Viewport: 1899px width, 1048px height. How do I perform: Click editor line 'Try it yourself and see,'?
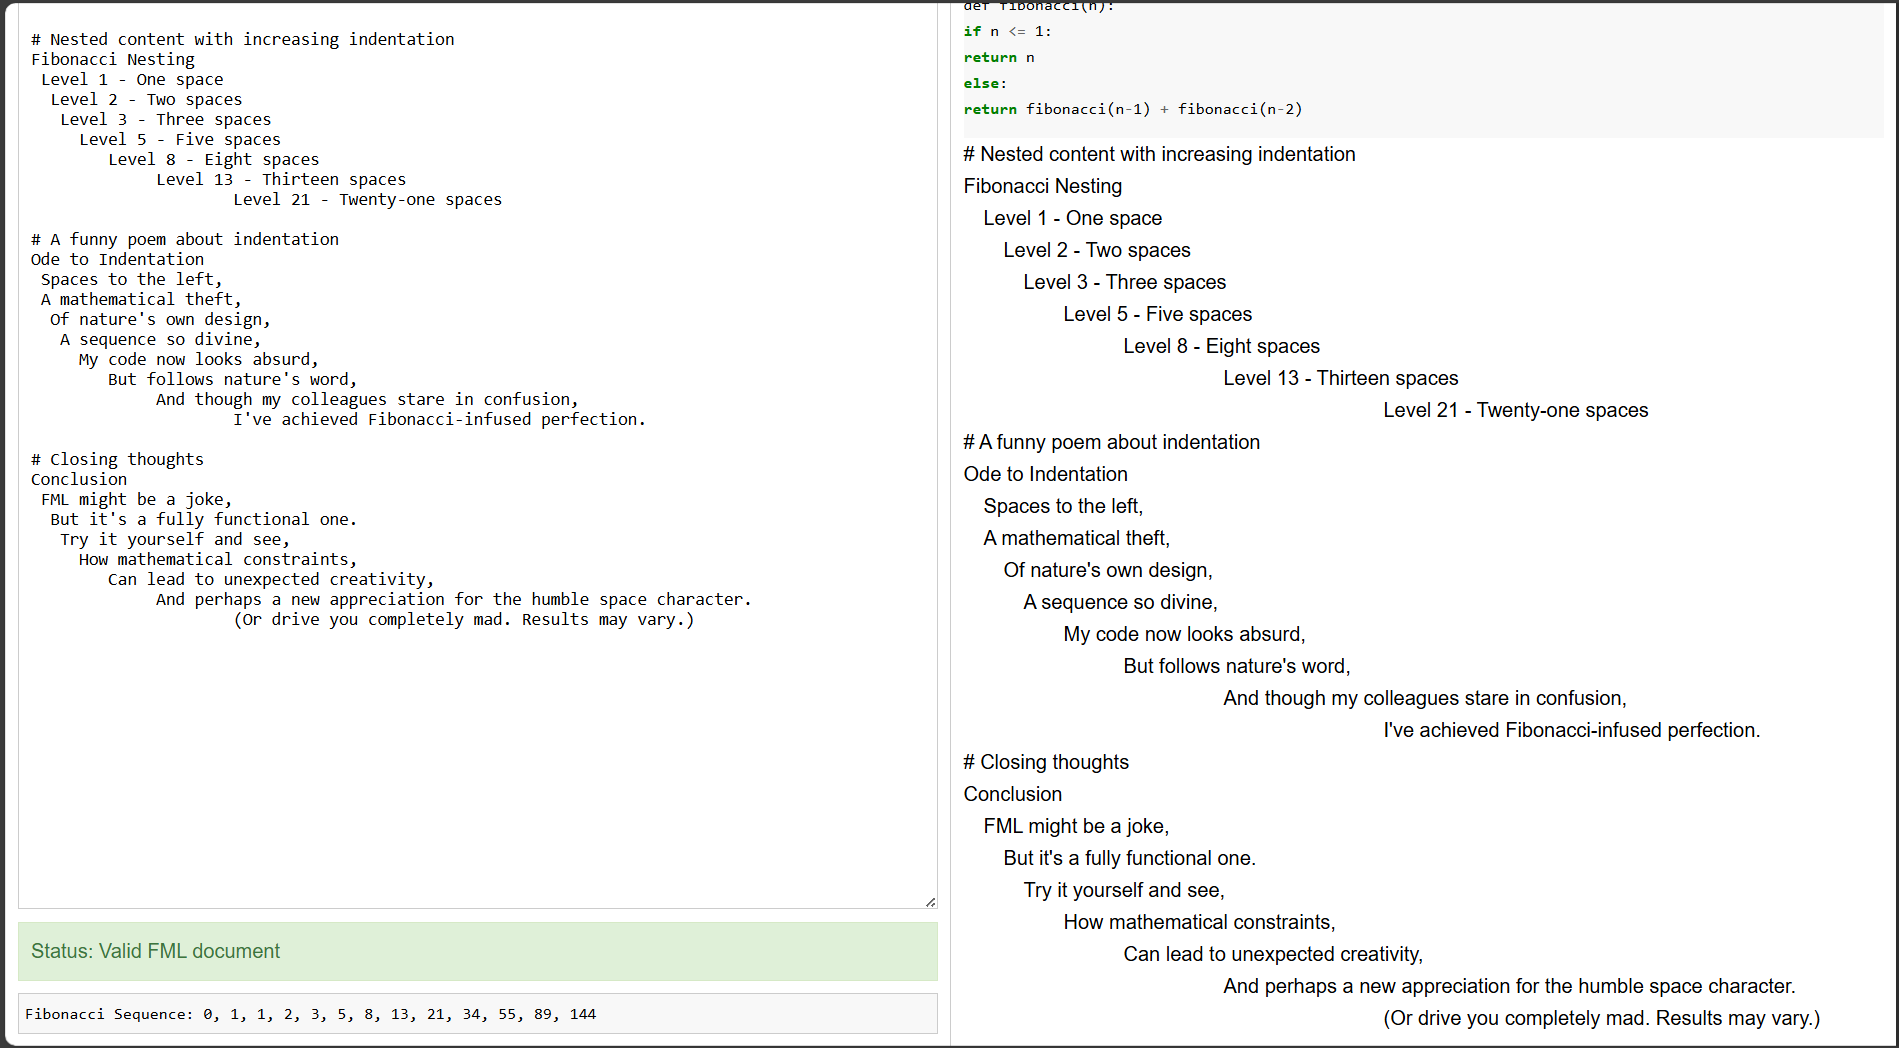pos(175,540)
